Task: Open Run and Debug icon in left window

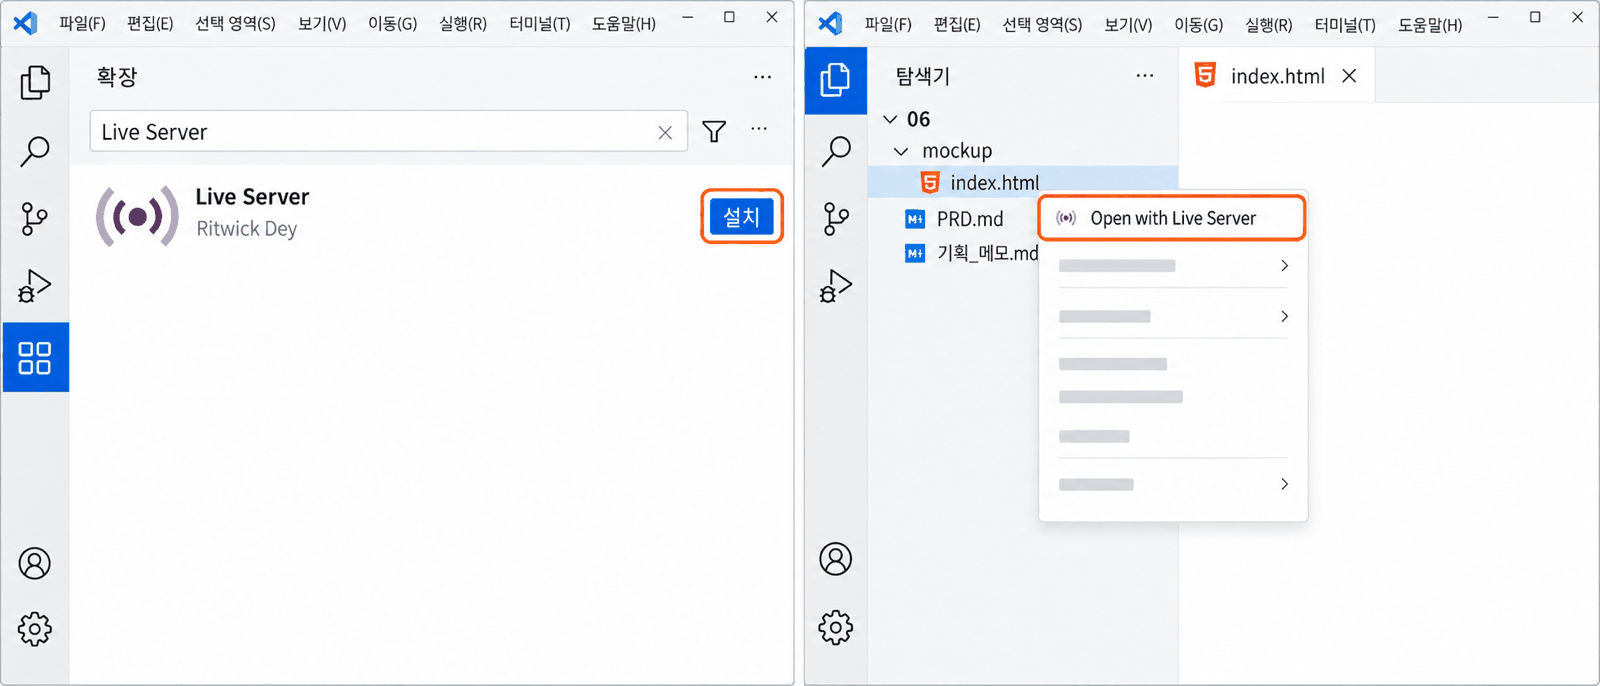Action: click(35, 286)
